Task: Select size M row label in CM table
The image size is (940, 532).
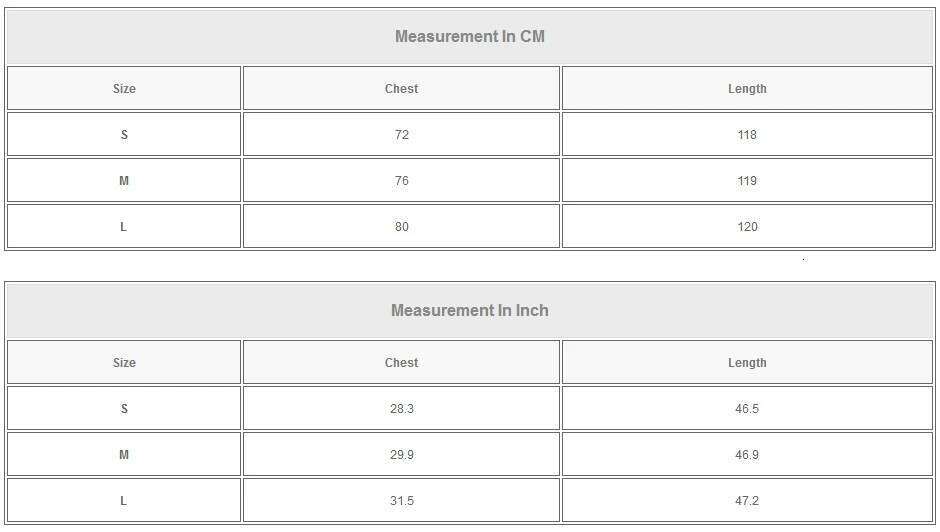Action: click(x=124, y=181)
